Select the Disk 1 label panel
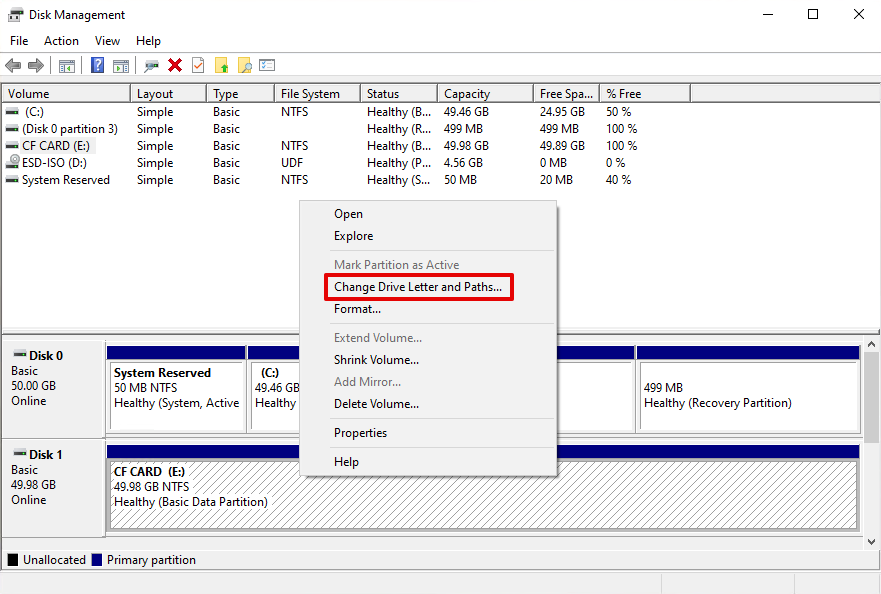Viewport: 881px width, 594px height. (x=53, y=488)
